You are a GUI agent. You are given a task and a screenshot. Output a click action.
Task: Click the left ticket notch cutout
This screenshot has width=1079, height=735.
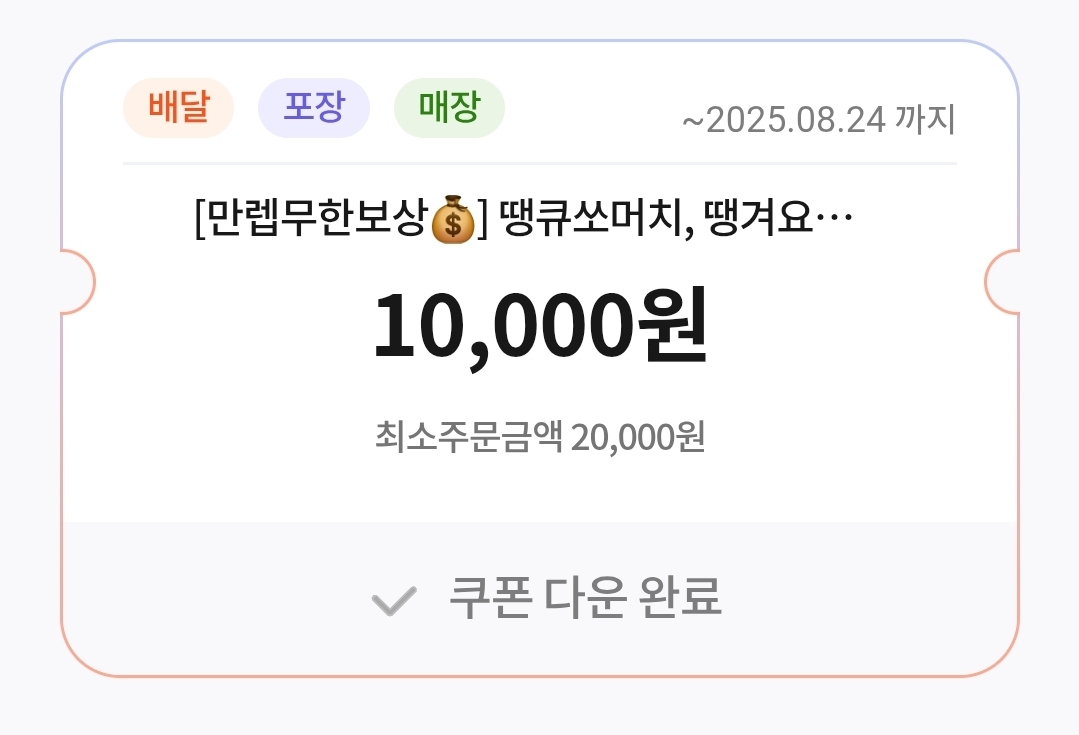(77, 282)
